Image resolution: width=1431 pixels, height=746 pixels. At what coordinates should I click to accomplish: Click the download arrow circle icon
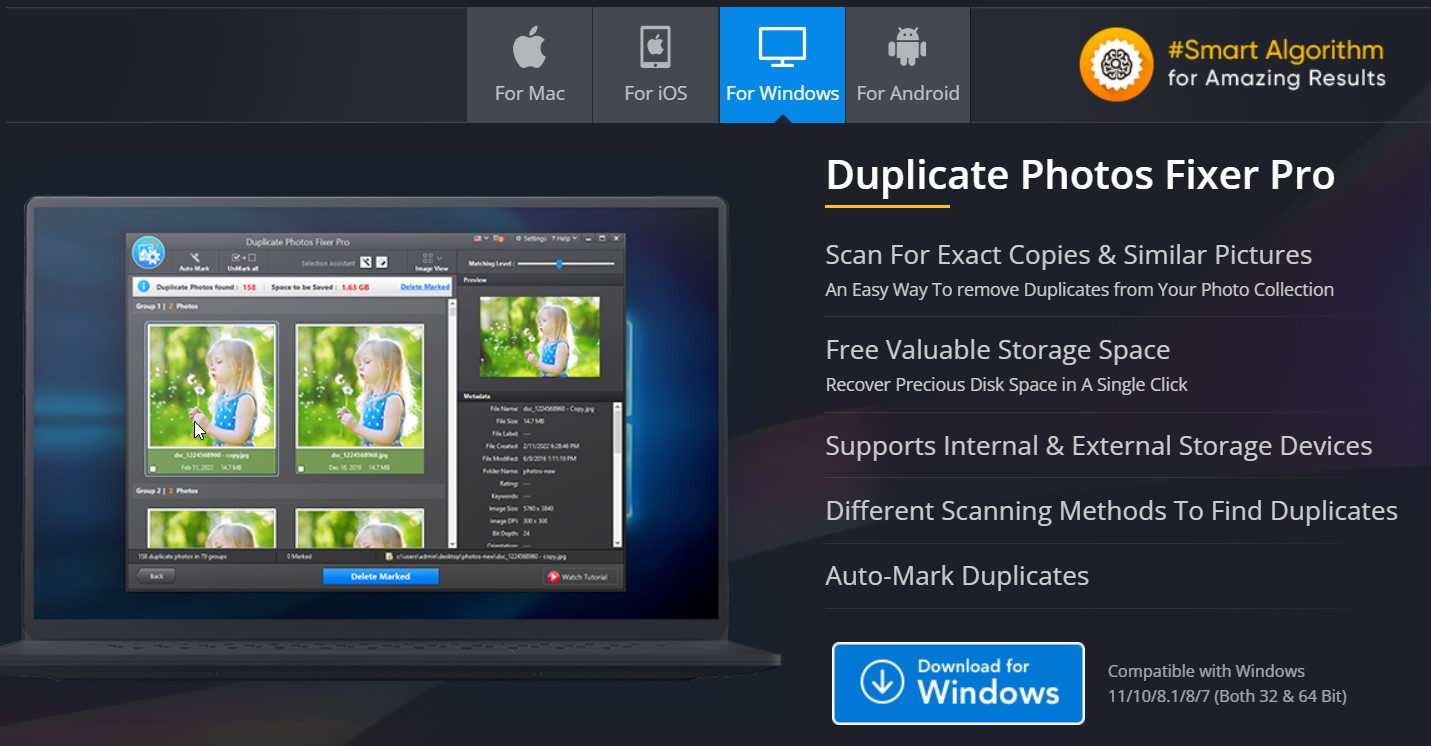883,682
